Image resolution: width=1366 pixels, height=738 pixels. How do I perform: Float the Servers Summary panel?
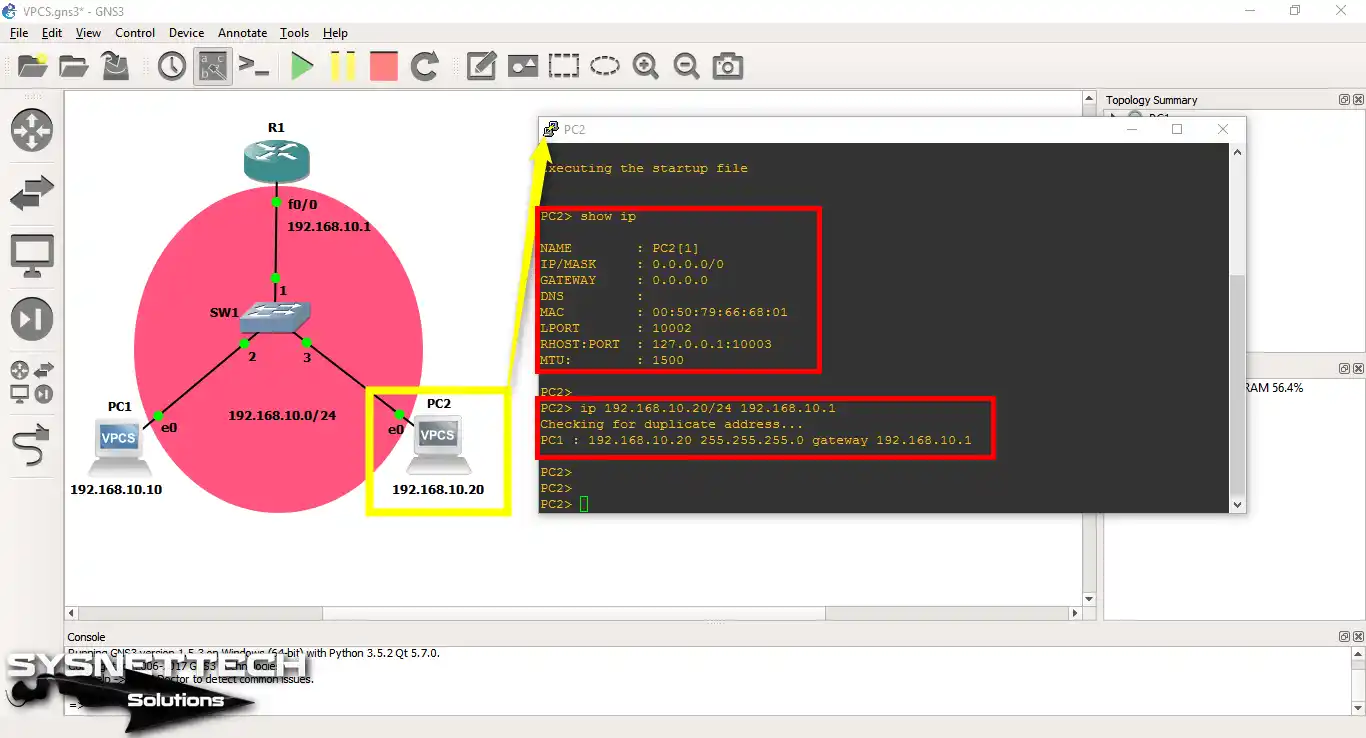[1344, 369]
